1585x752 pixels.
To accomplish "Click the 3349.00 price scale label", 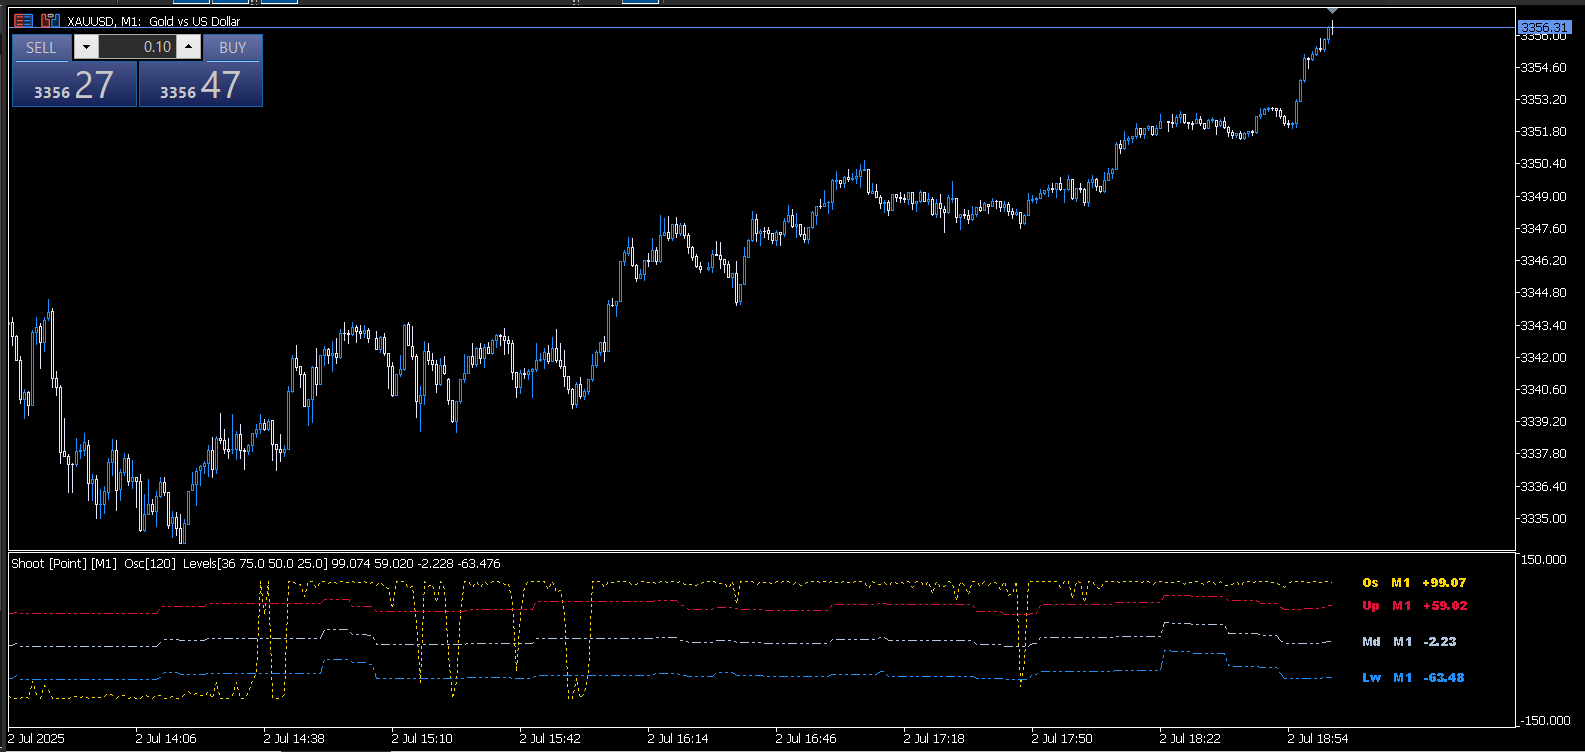I will tap(1544, 197).
